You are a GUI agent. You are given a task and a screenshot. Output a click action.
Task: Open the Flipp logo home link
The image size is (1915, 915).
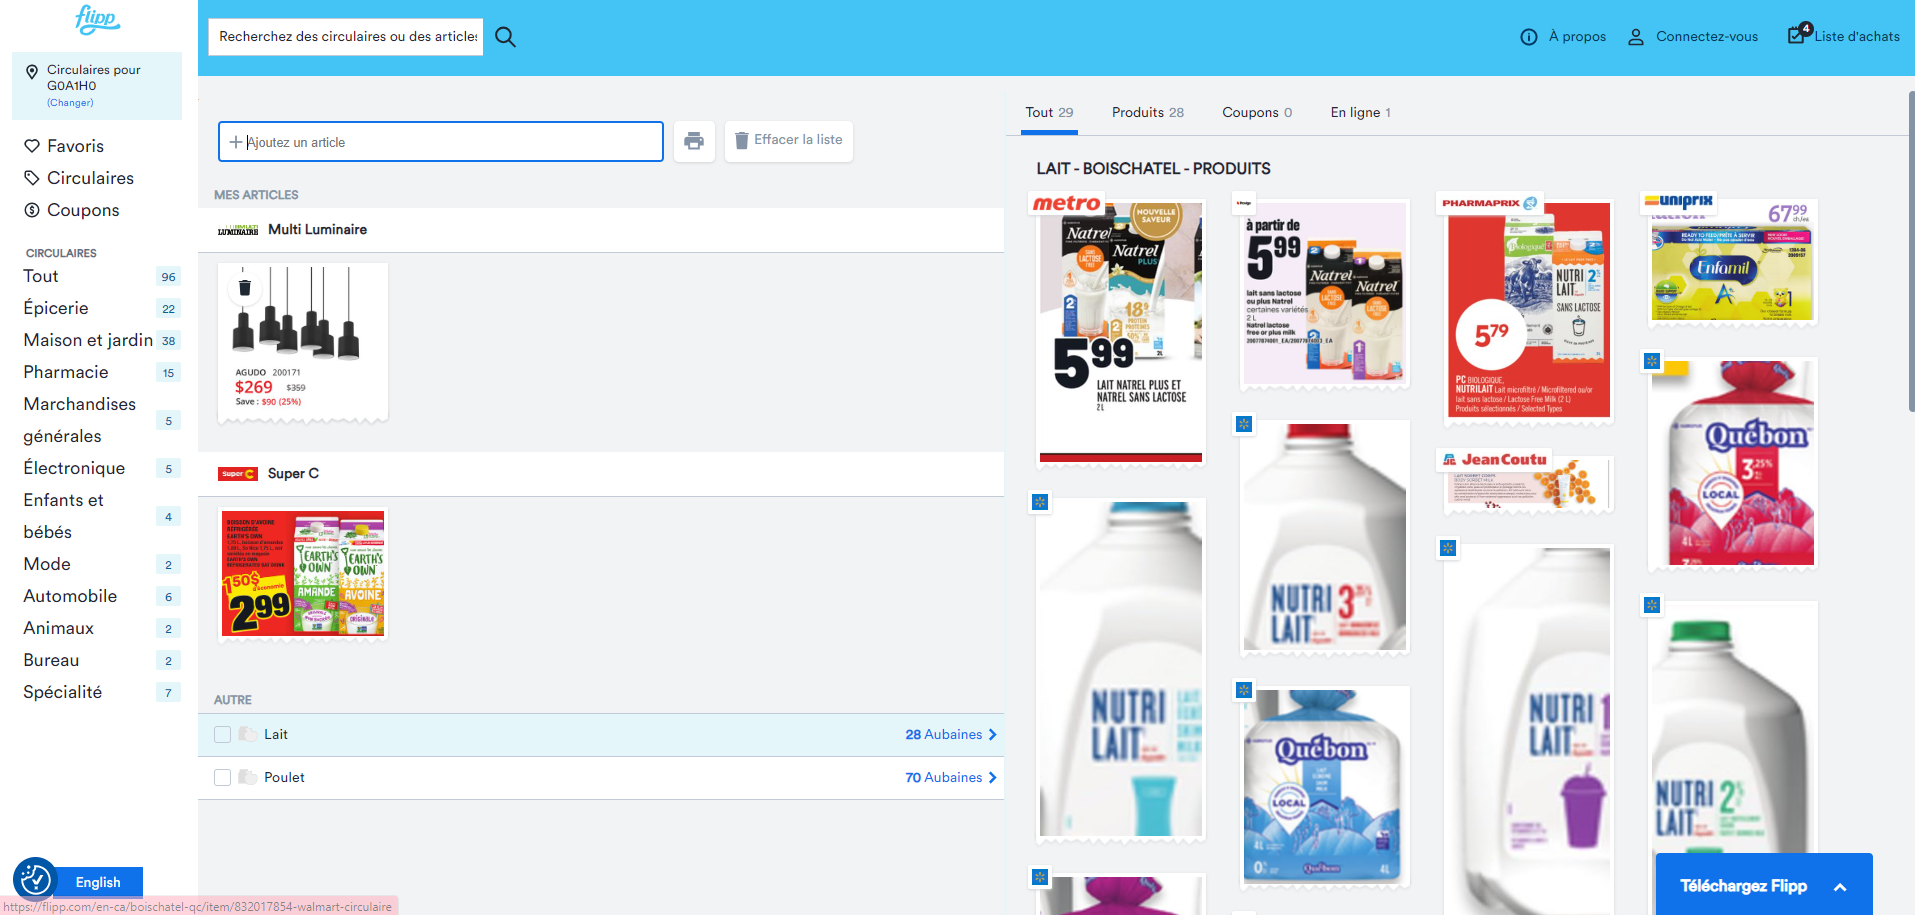pyautogui.click(x=97, y=19)
